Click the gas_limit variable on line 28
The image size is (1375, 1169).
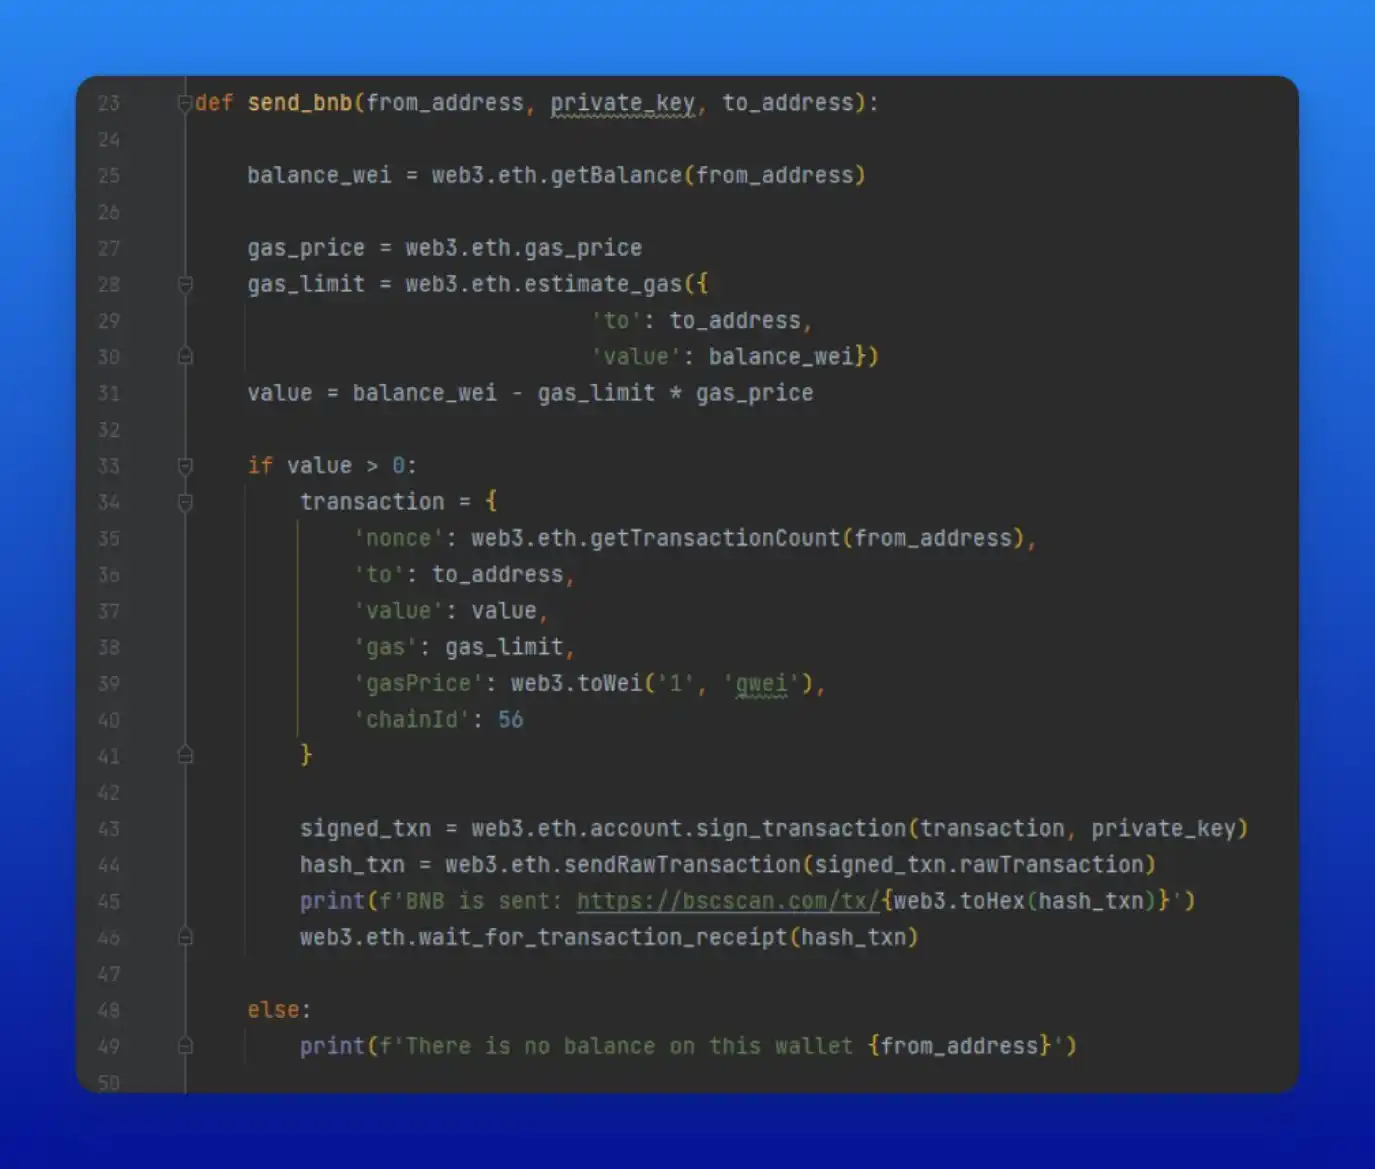point(306,284)
